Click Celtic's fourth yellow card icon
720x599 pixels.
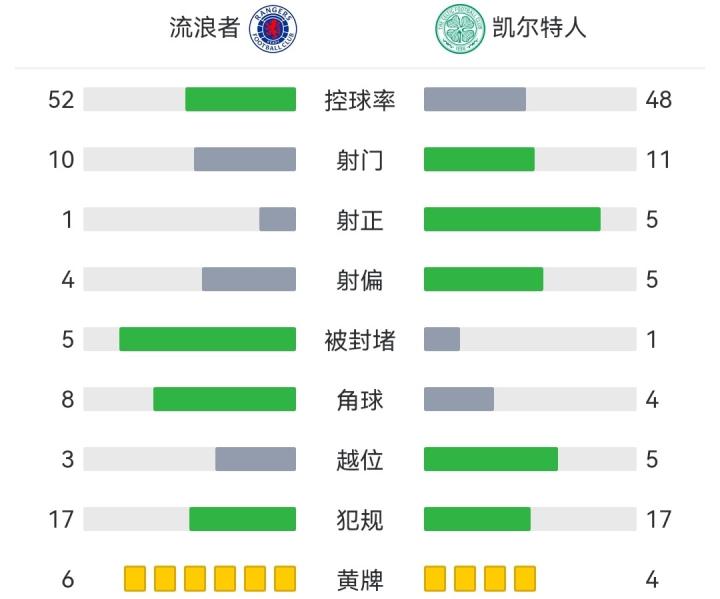pos(525,579)
